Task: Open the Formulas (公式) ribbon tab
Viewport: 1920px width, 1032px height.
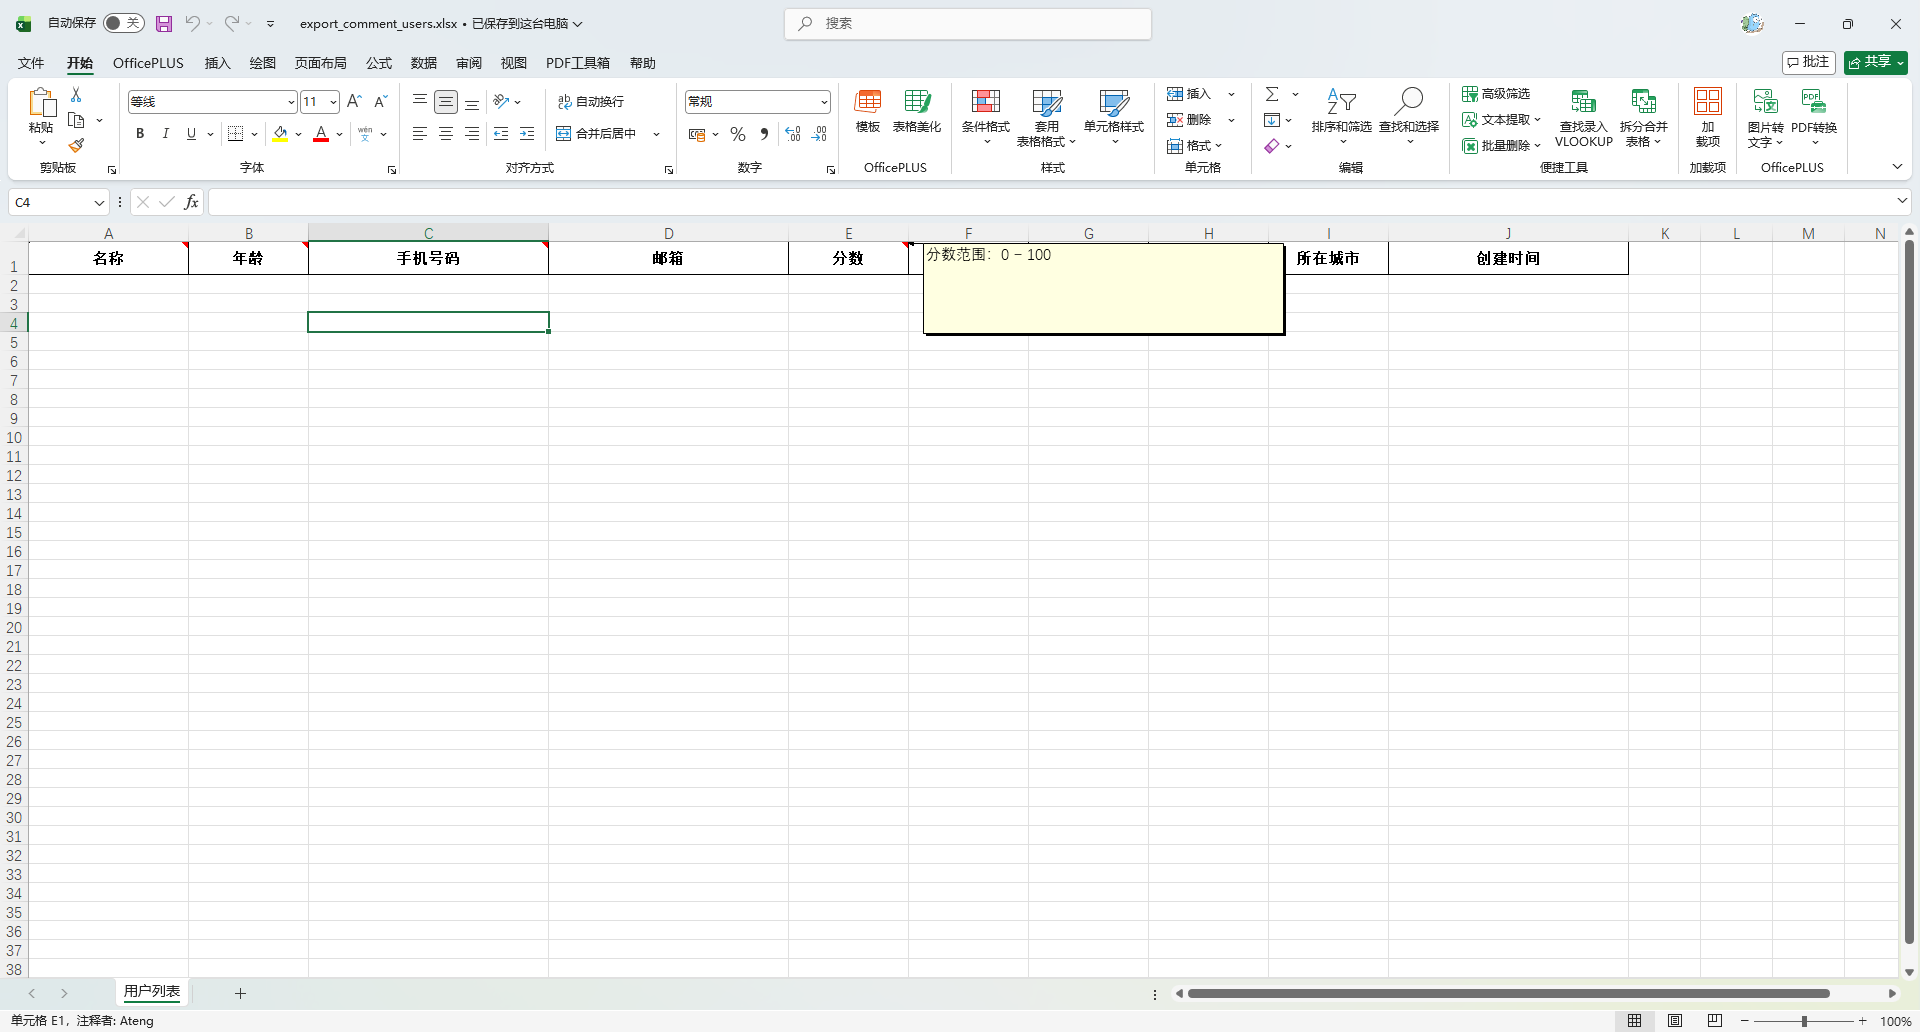Action: coord(379,63)
